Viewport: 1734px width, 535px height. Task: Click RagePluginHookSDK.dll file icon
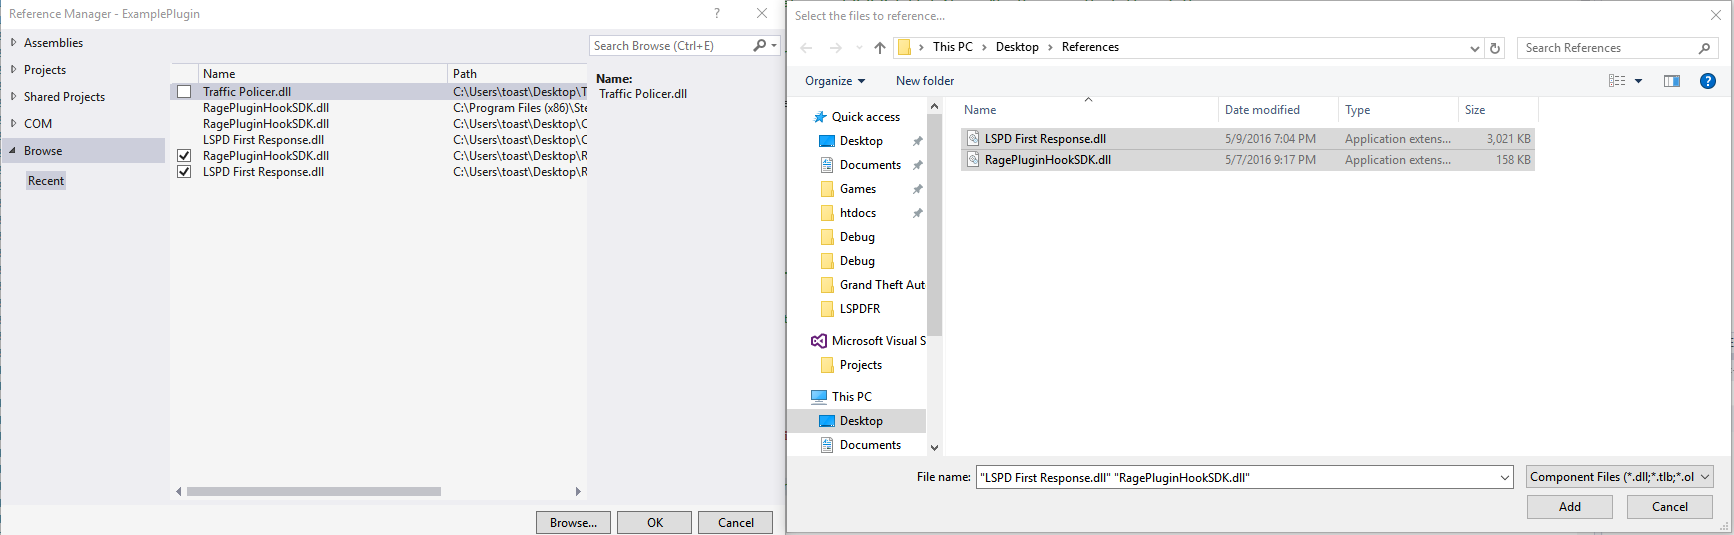click(x=973, y=160)
